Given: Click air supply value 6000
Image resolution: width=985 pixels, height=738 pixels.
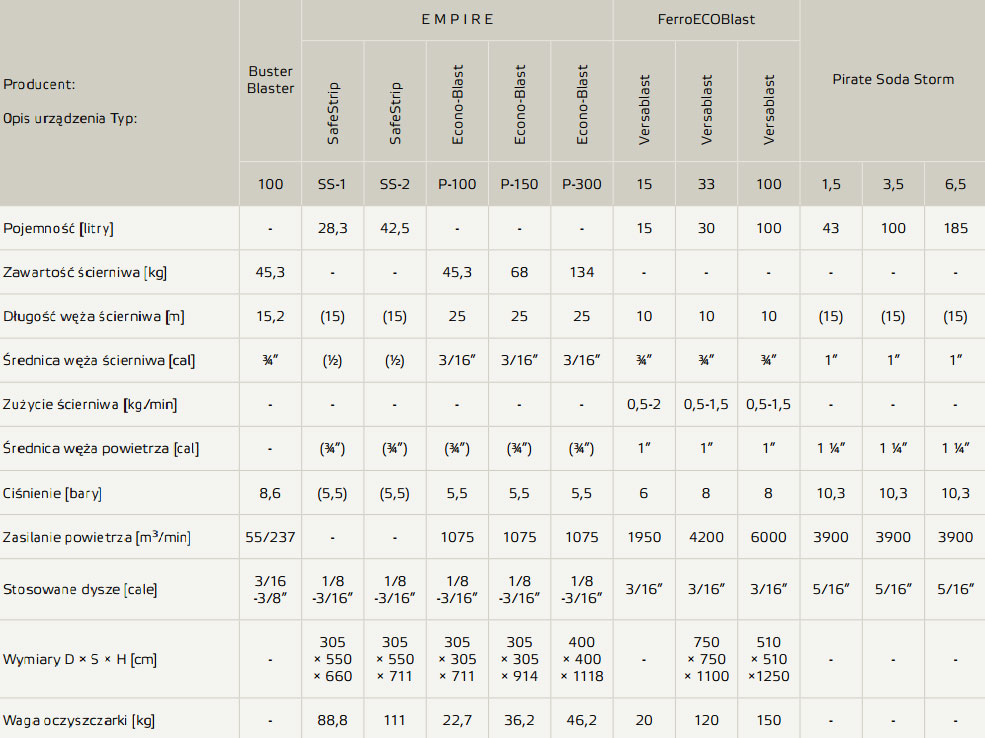Looking at the screenshot, I should pos(768,537).
